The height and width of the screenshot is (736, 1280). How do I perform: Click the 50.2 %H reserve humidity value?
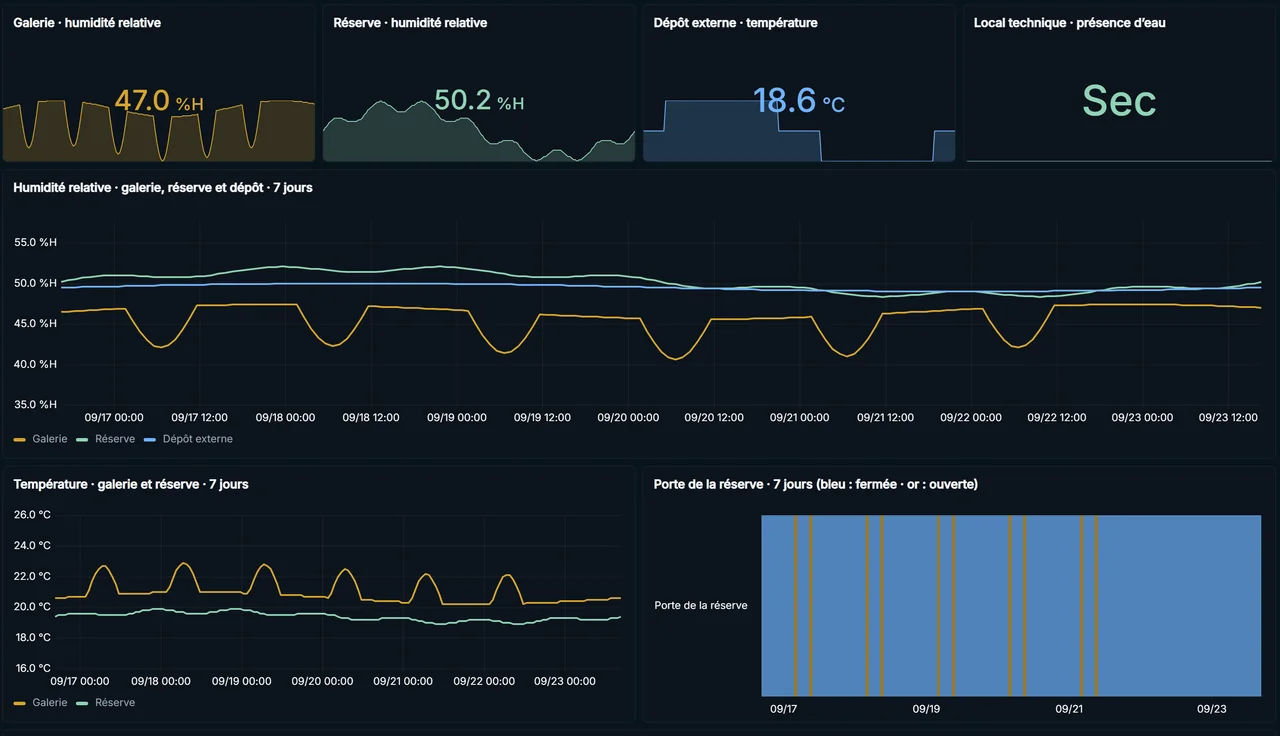click(x=479, y=101)
